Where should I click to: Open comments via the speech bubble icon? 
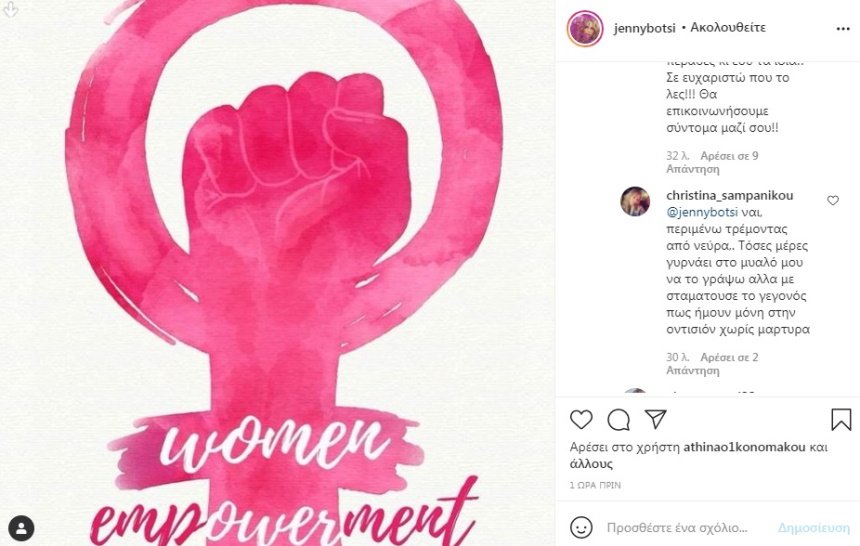click(618, 420)
